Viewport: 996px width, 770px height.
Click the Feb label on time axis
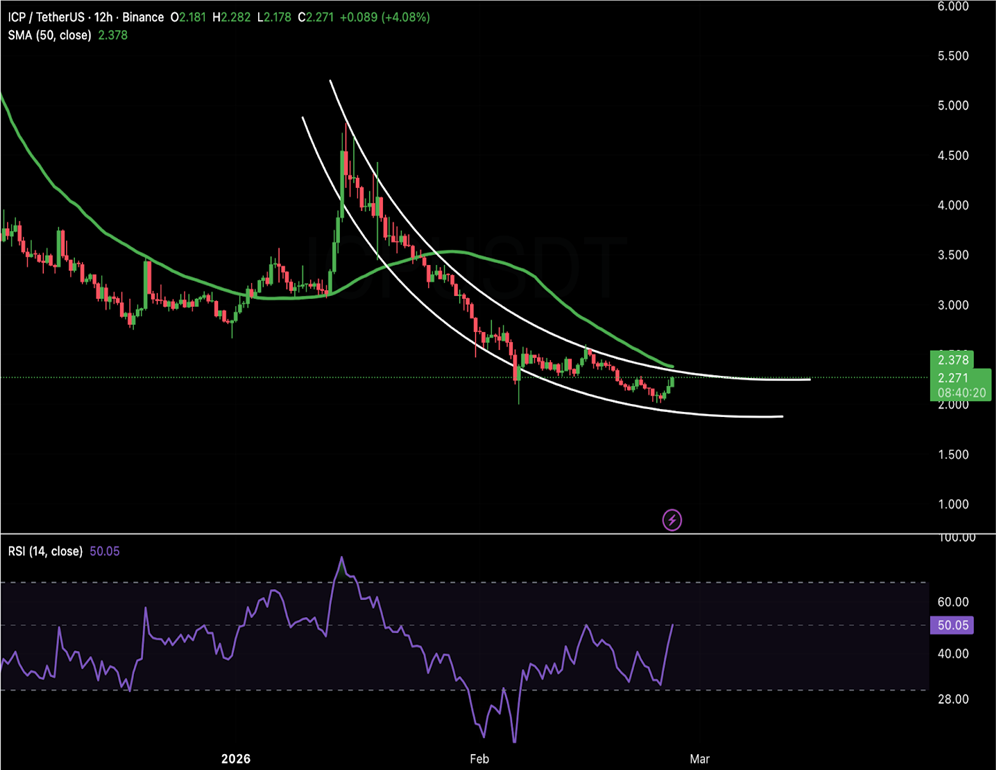pos(479,759)
